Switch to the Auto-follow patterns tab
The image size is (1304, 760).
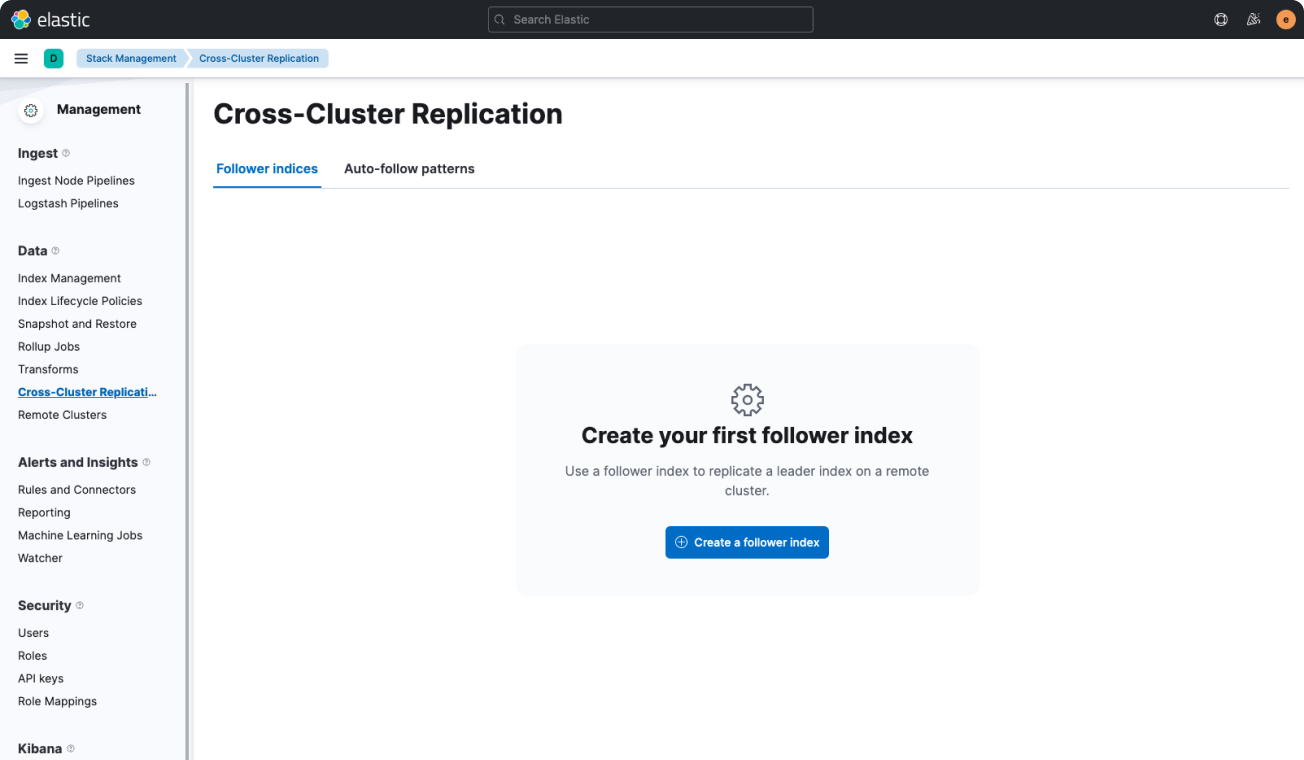[409, 168]
